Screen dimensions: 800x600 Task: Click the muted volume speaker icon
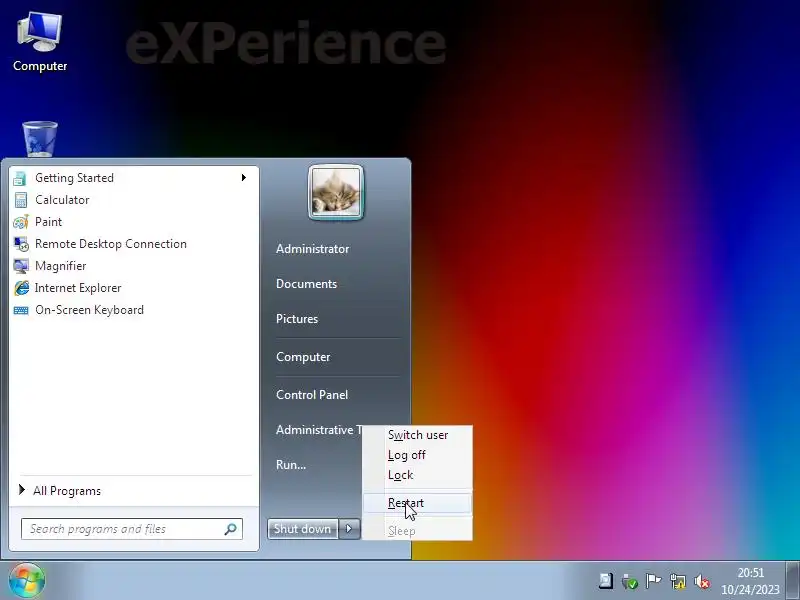coord(702,581)
